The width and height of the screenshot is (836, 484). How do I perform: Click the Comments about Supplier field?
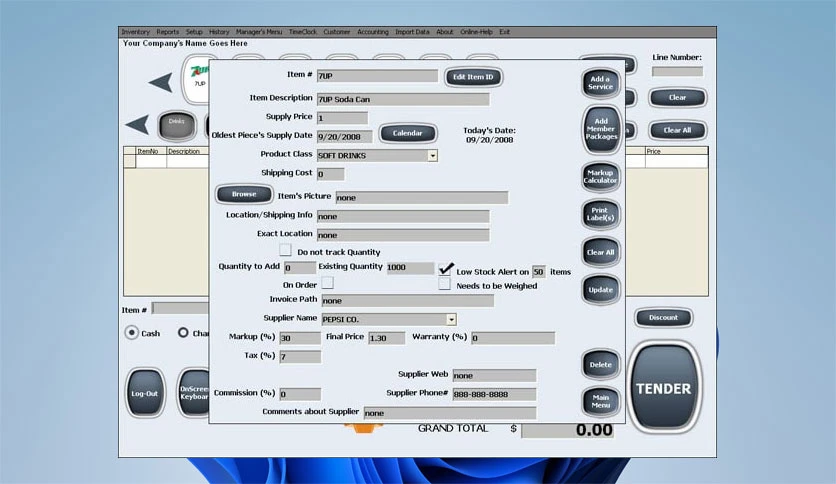pyautogui.click(x=449, y=413)
